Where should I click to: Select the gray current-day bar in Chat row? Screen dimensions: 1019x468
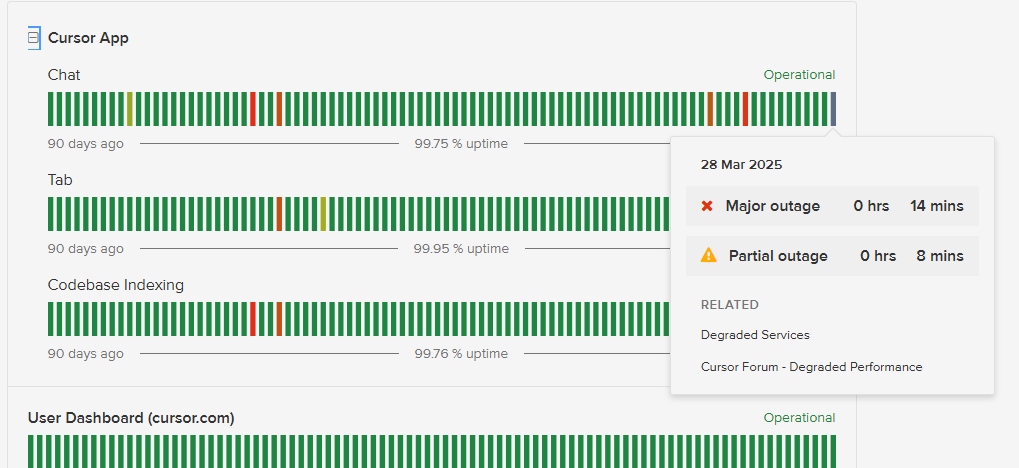click(833, 109)
